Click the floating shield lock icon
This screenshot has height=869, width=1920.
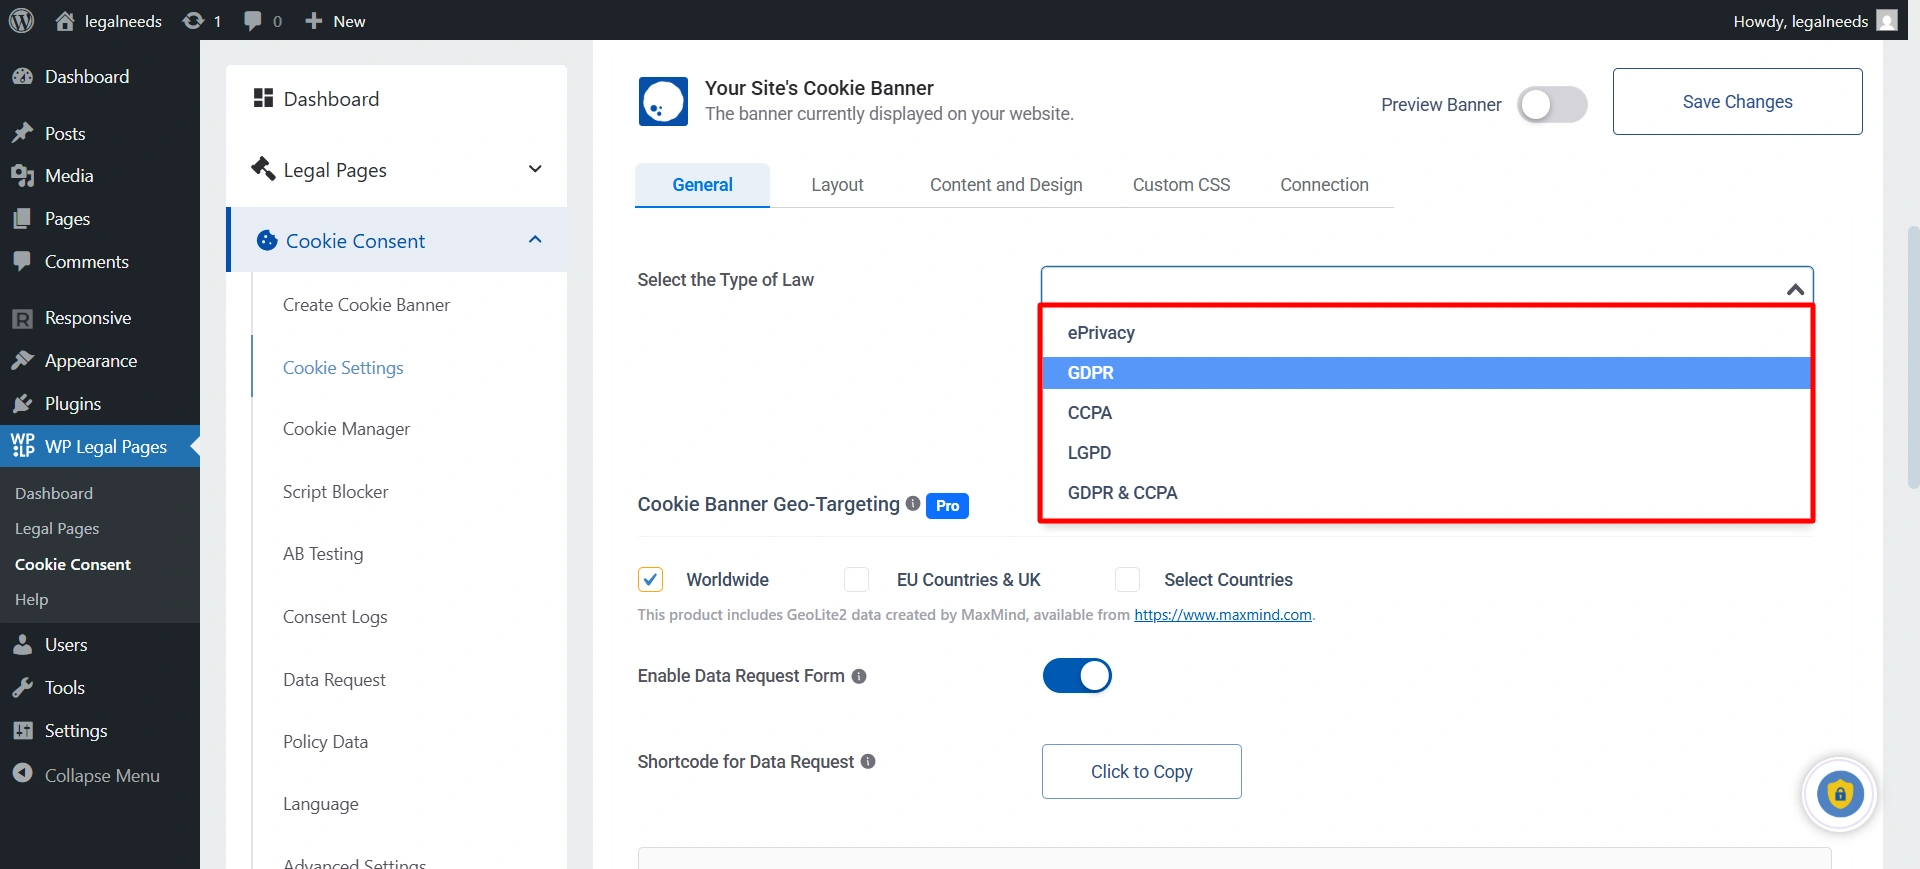click(x=1839, y=795)
